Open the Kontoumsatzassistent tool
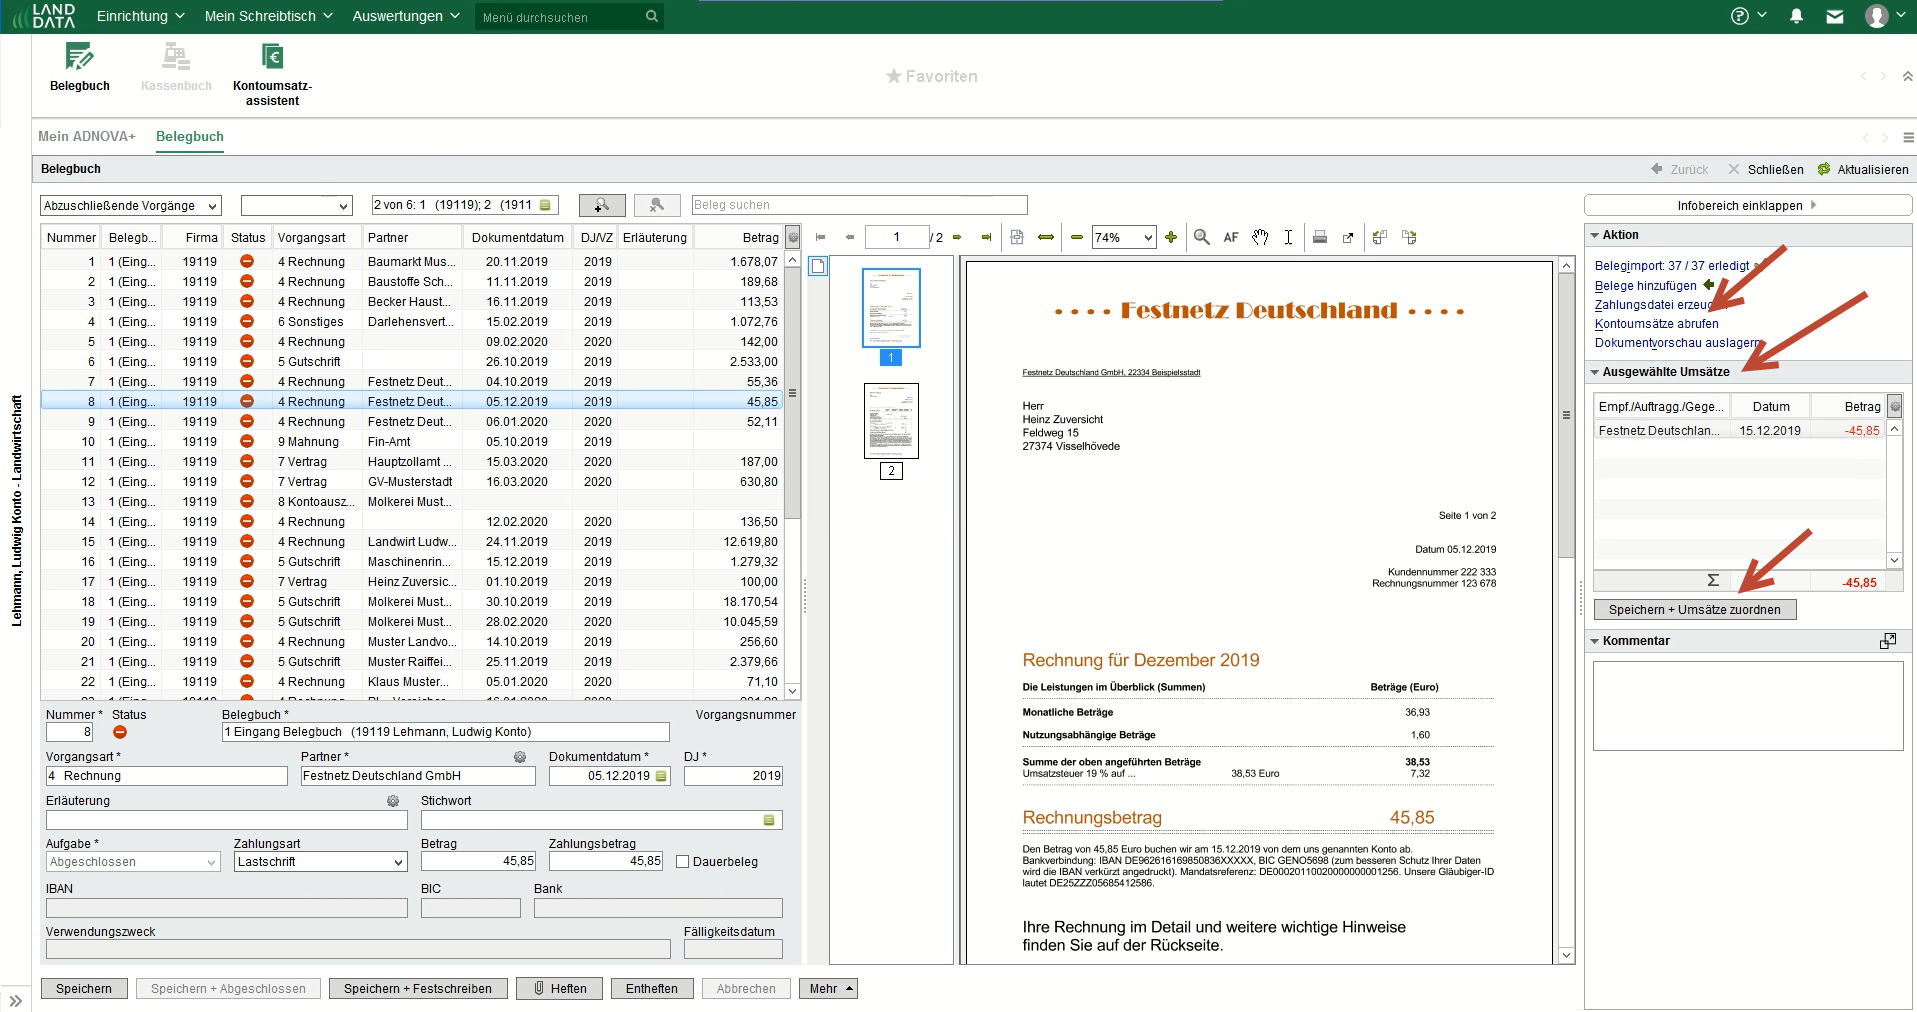1917x1012 pixels. 272,58
